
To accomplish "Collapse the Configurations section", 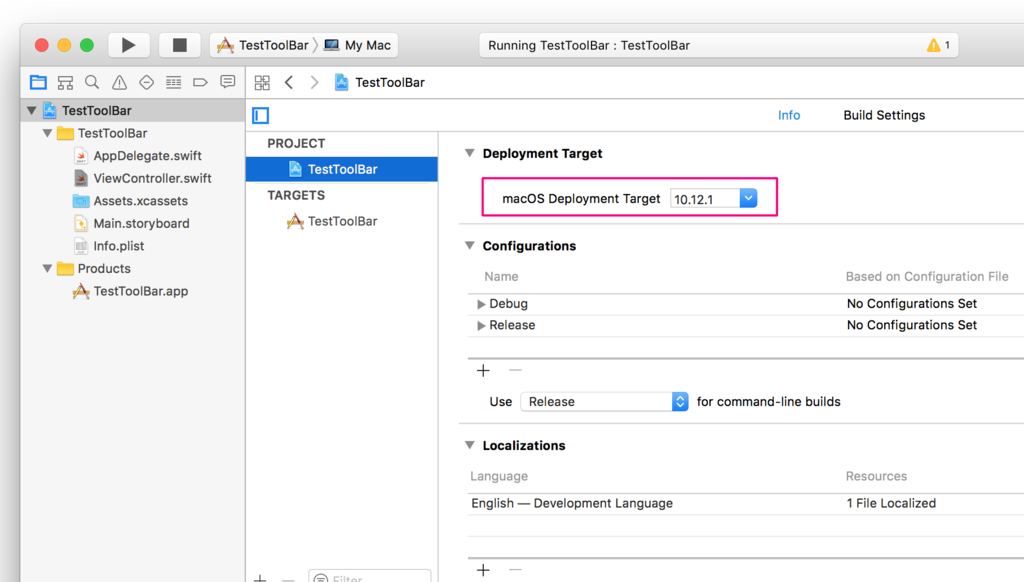I will point(470,246).
